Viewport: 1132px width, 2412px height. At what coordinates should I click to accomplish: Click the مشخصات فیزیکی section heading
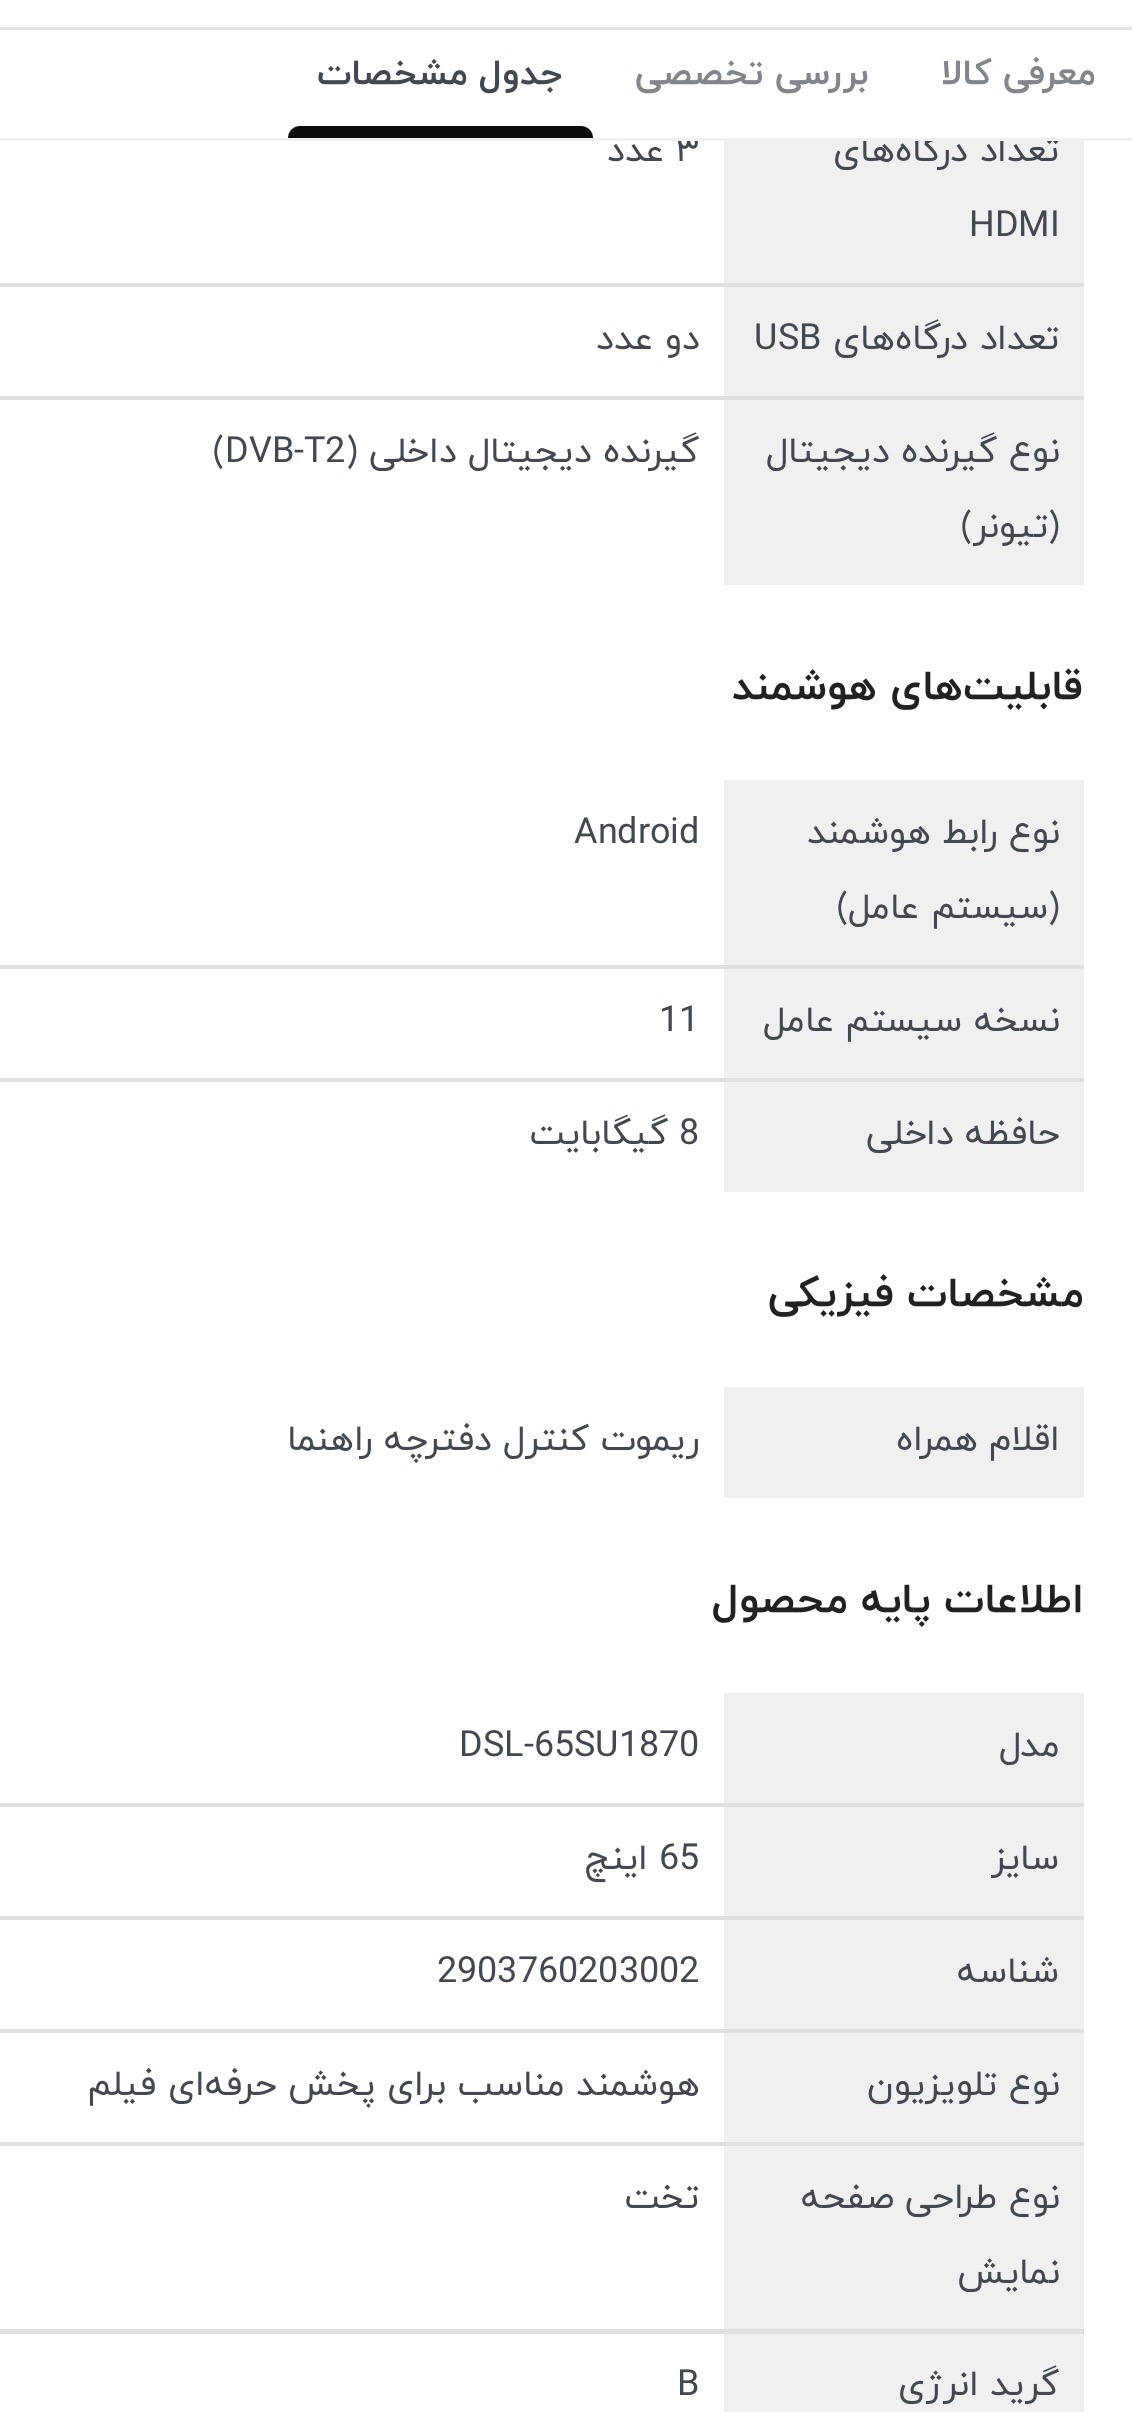click(x=925, y=1295)
